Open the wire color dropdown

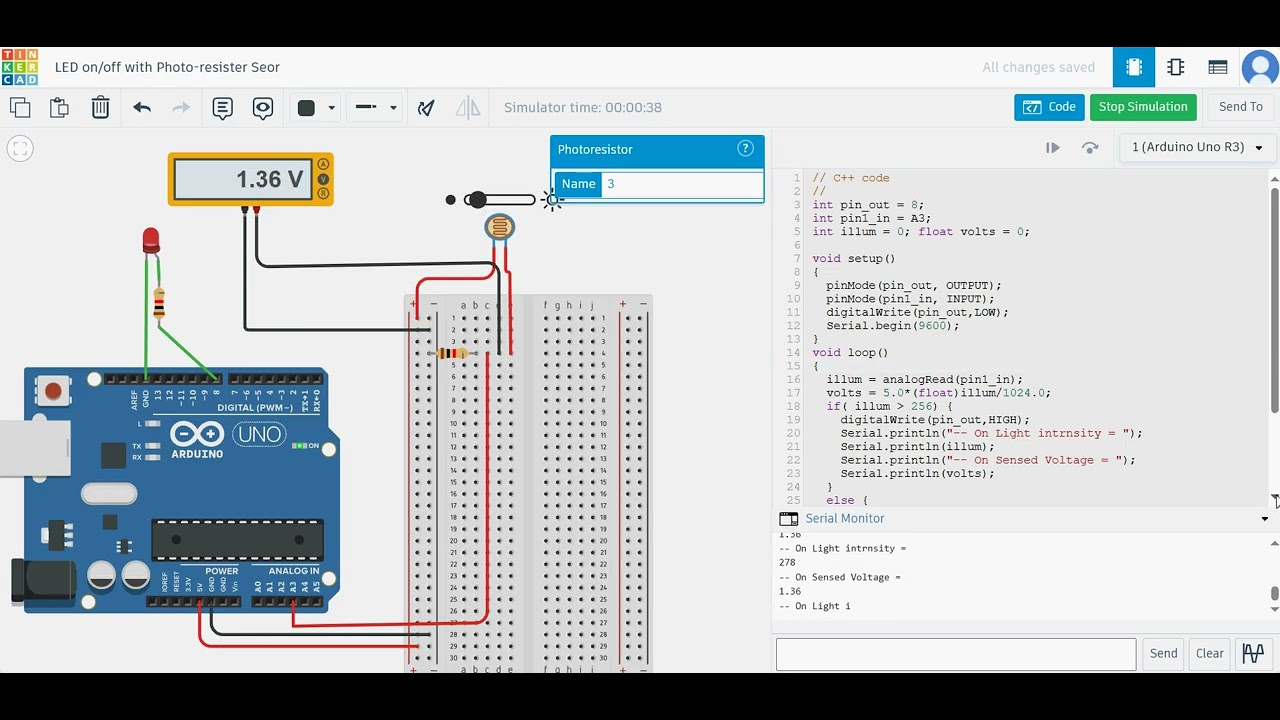pos(316,107)
